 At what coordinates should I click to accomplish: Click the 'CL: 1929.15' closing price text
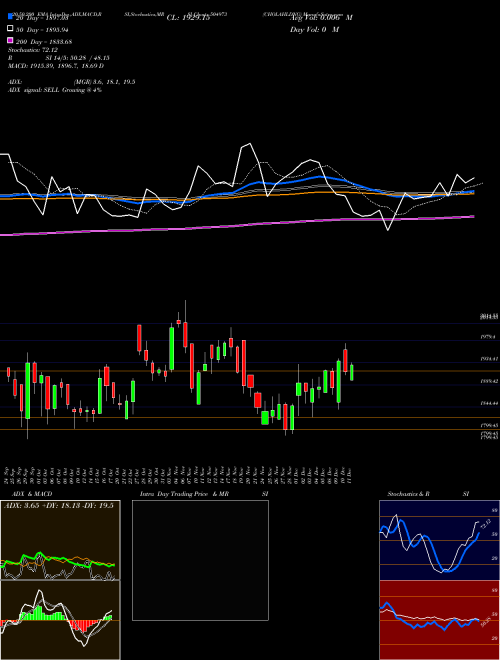coord(188,18)
